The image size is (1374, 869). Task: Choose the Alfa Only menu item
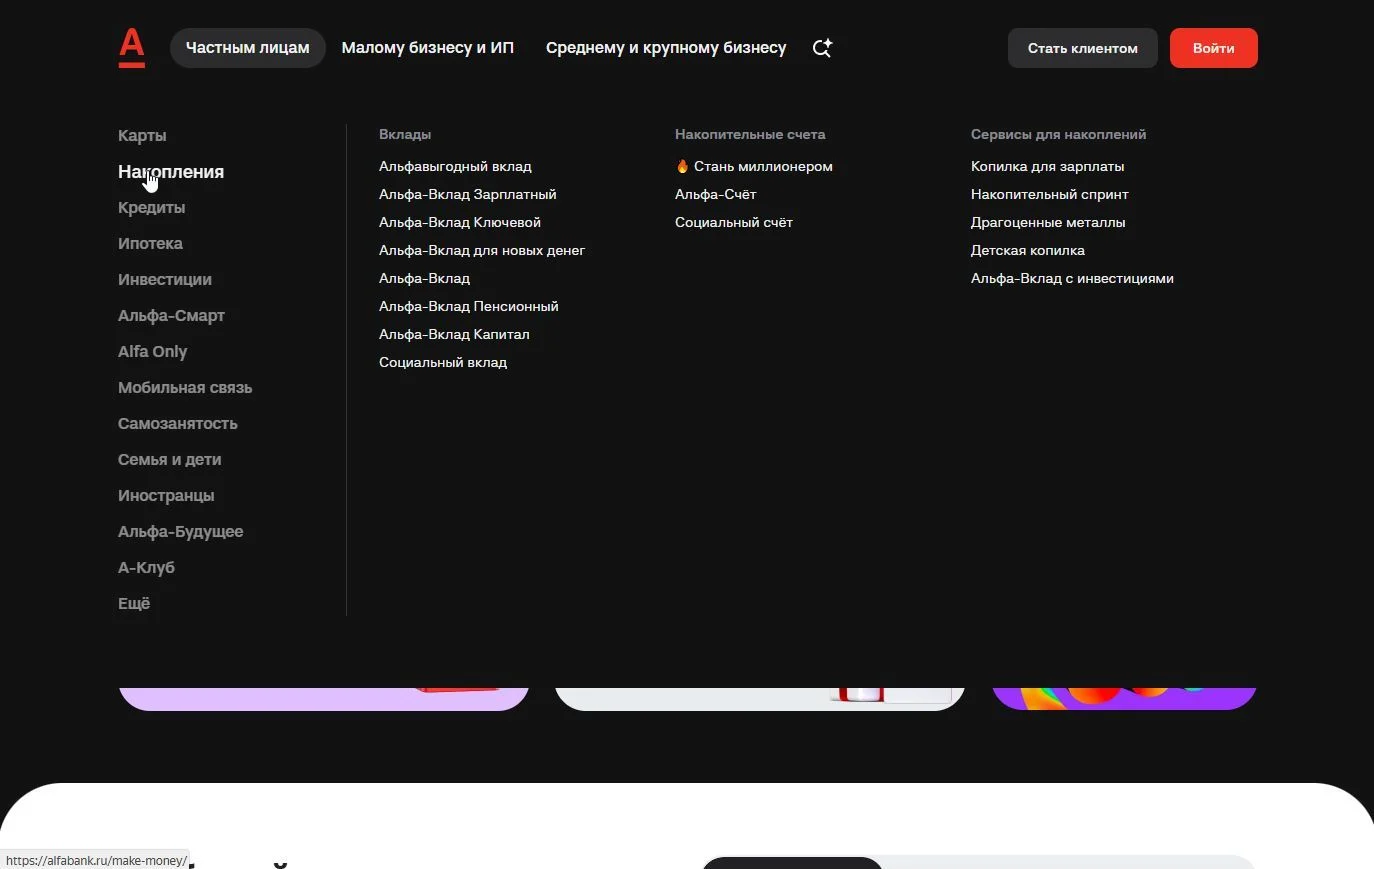[153, 351]
